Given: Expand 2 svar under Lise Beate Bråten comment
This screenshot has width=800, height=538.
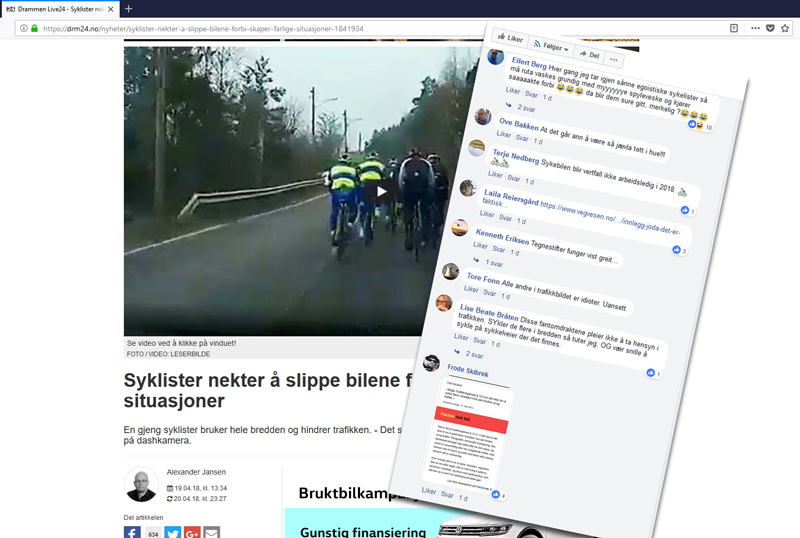Looking at the screenshot, I should [x=474, y=354].
